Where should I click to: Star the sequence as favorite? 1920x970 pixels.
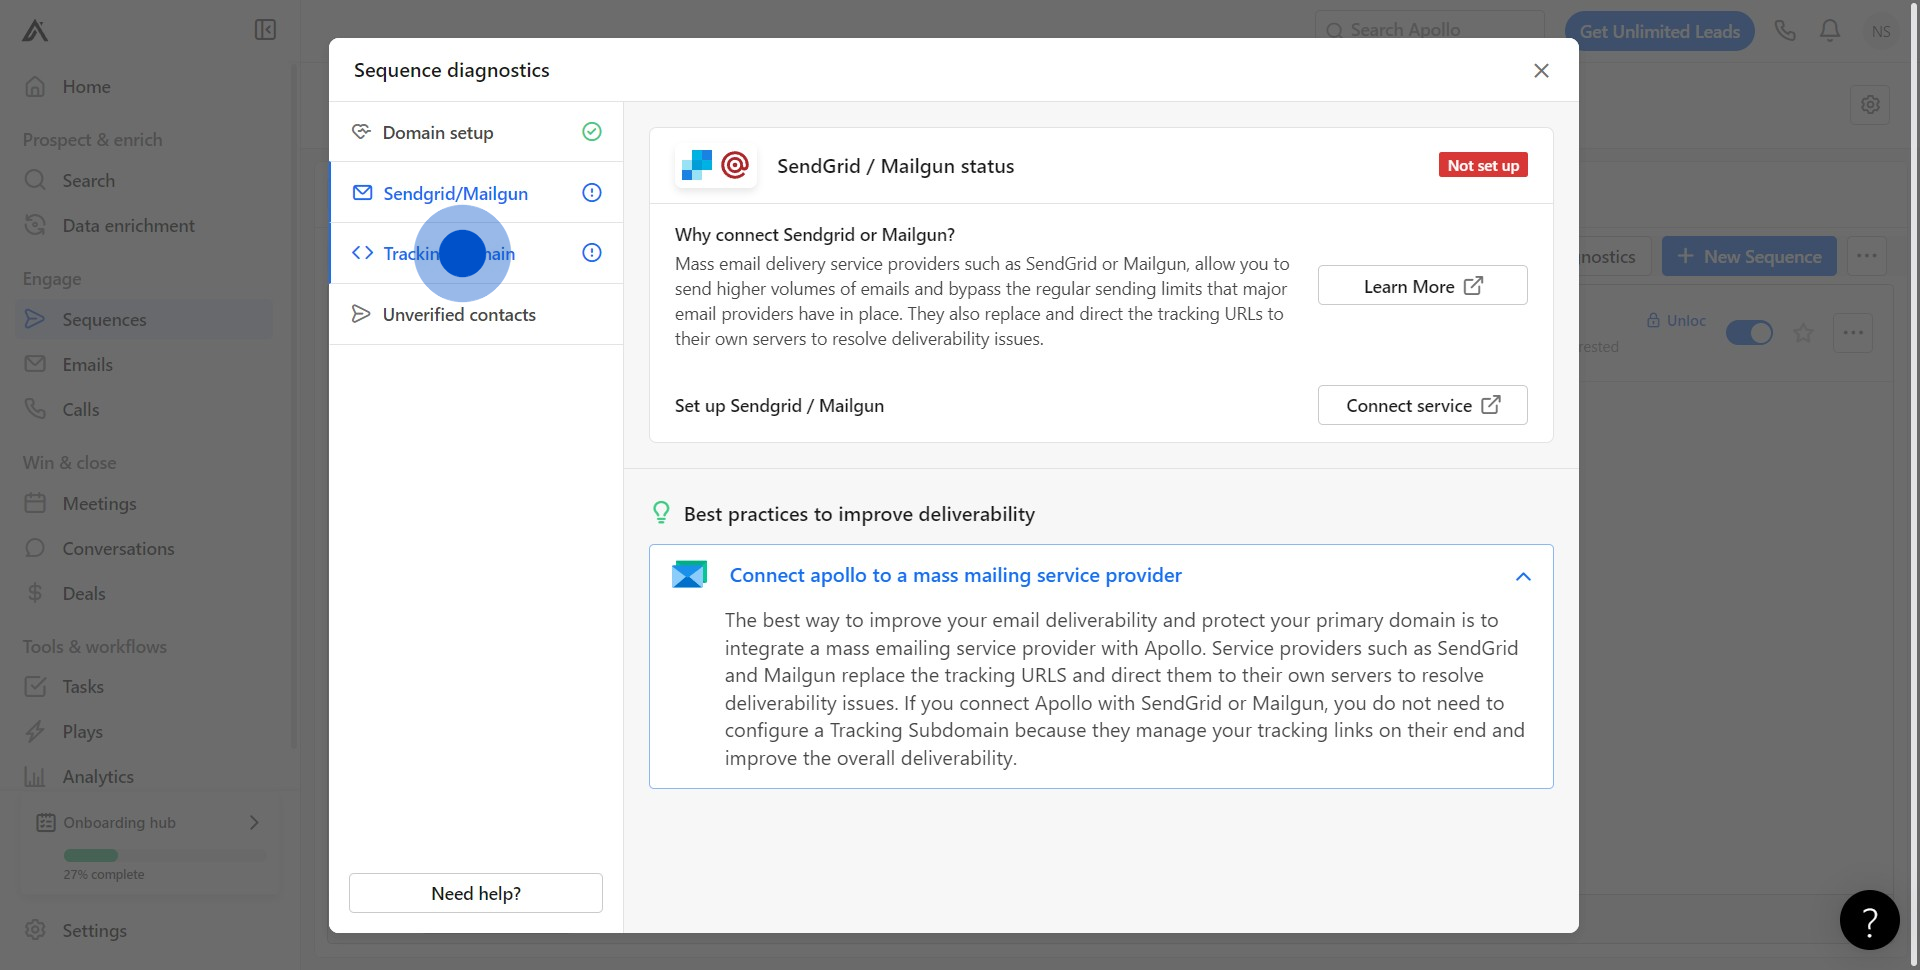pos(1803,333)
